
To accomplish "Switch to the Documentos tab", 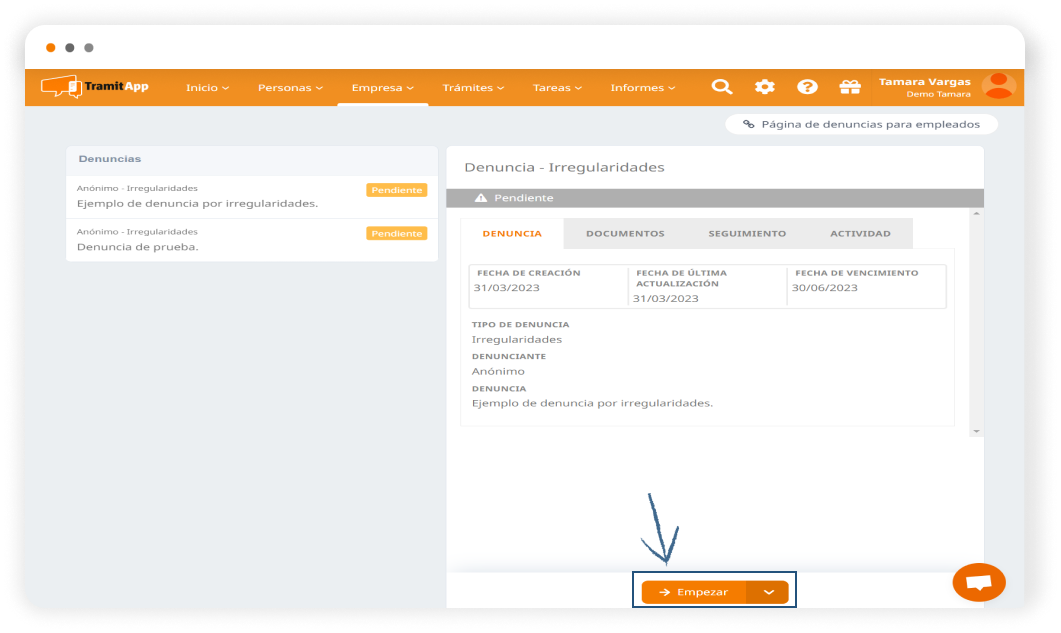I will (625, 234).
